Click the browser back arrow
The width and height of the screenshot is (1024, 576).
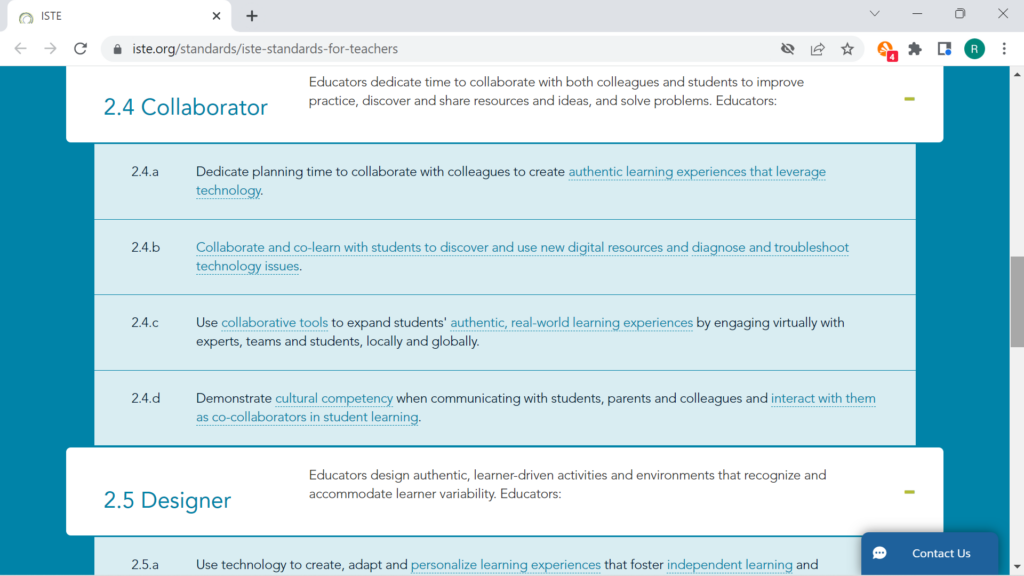pyautogui.click(x=20, y=48)
